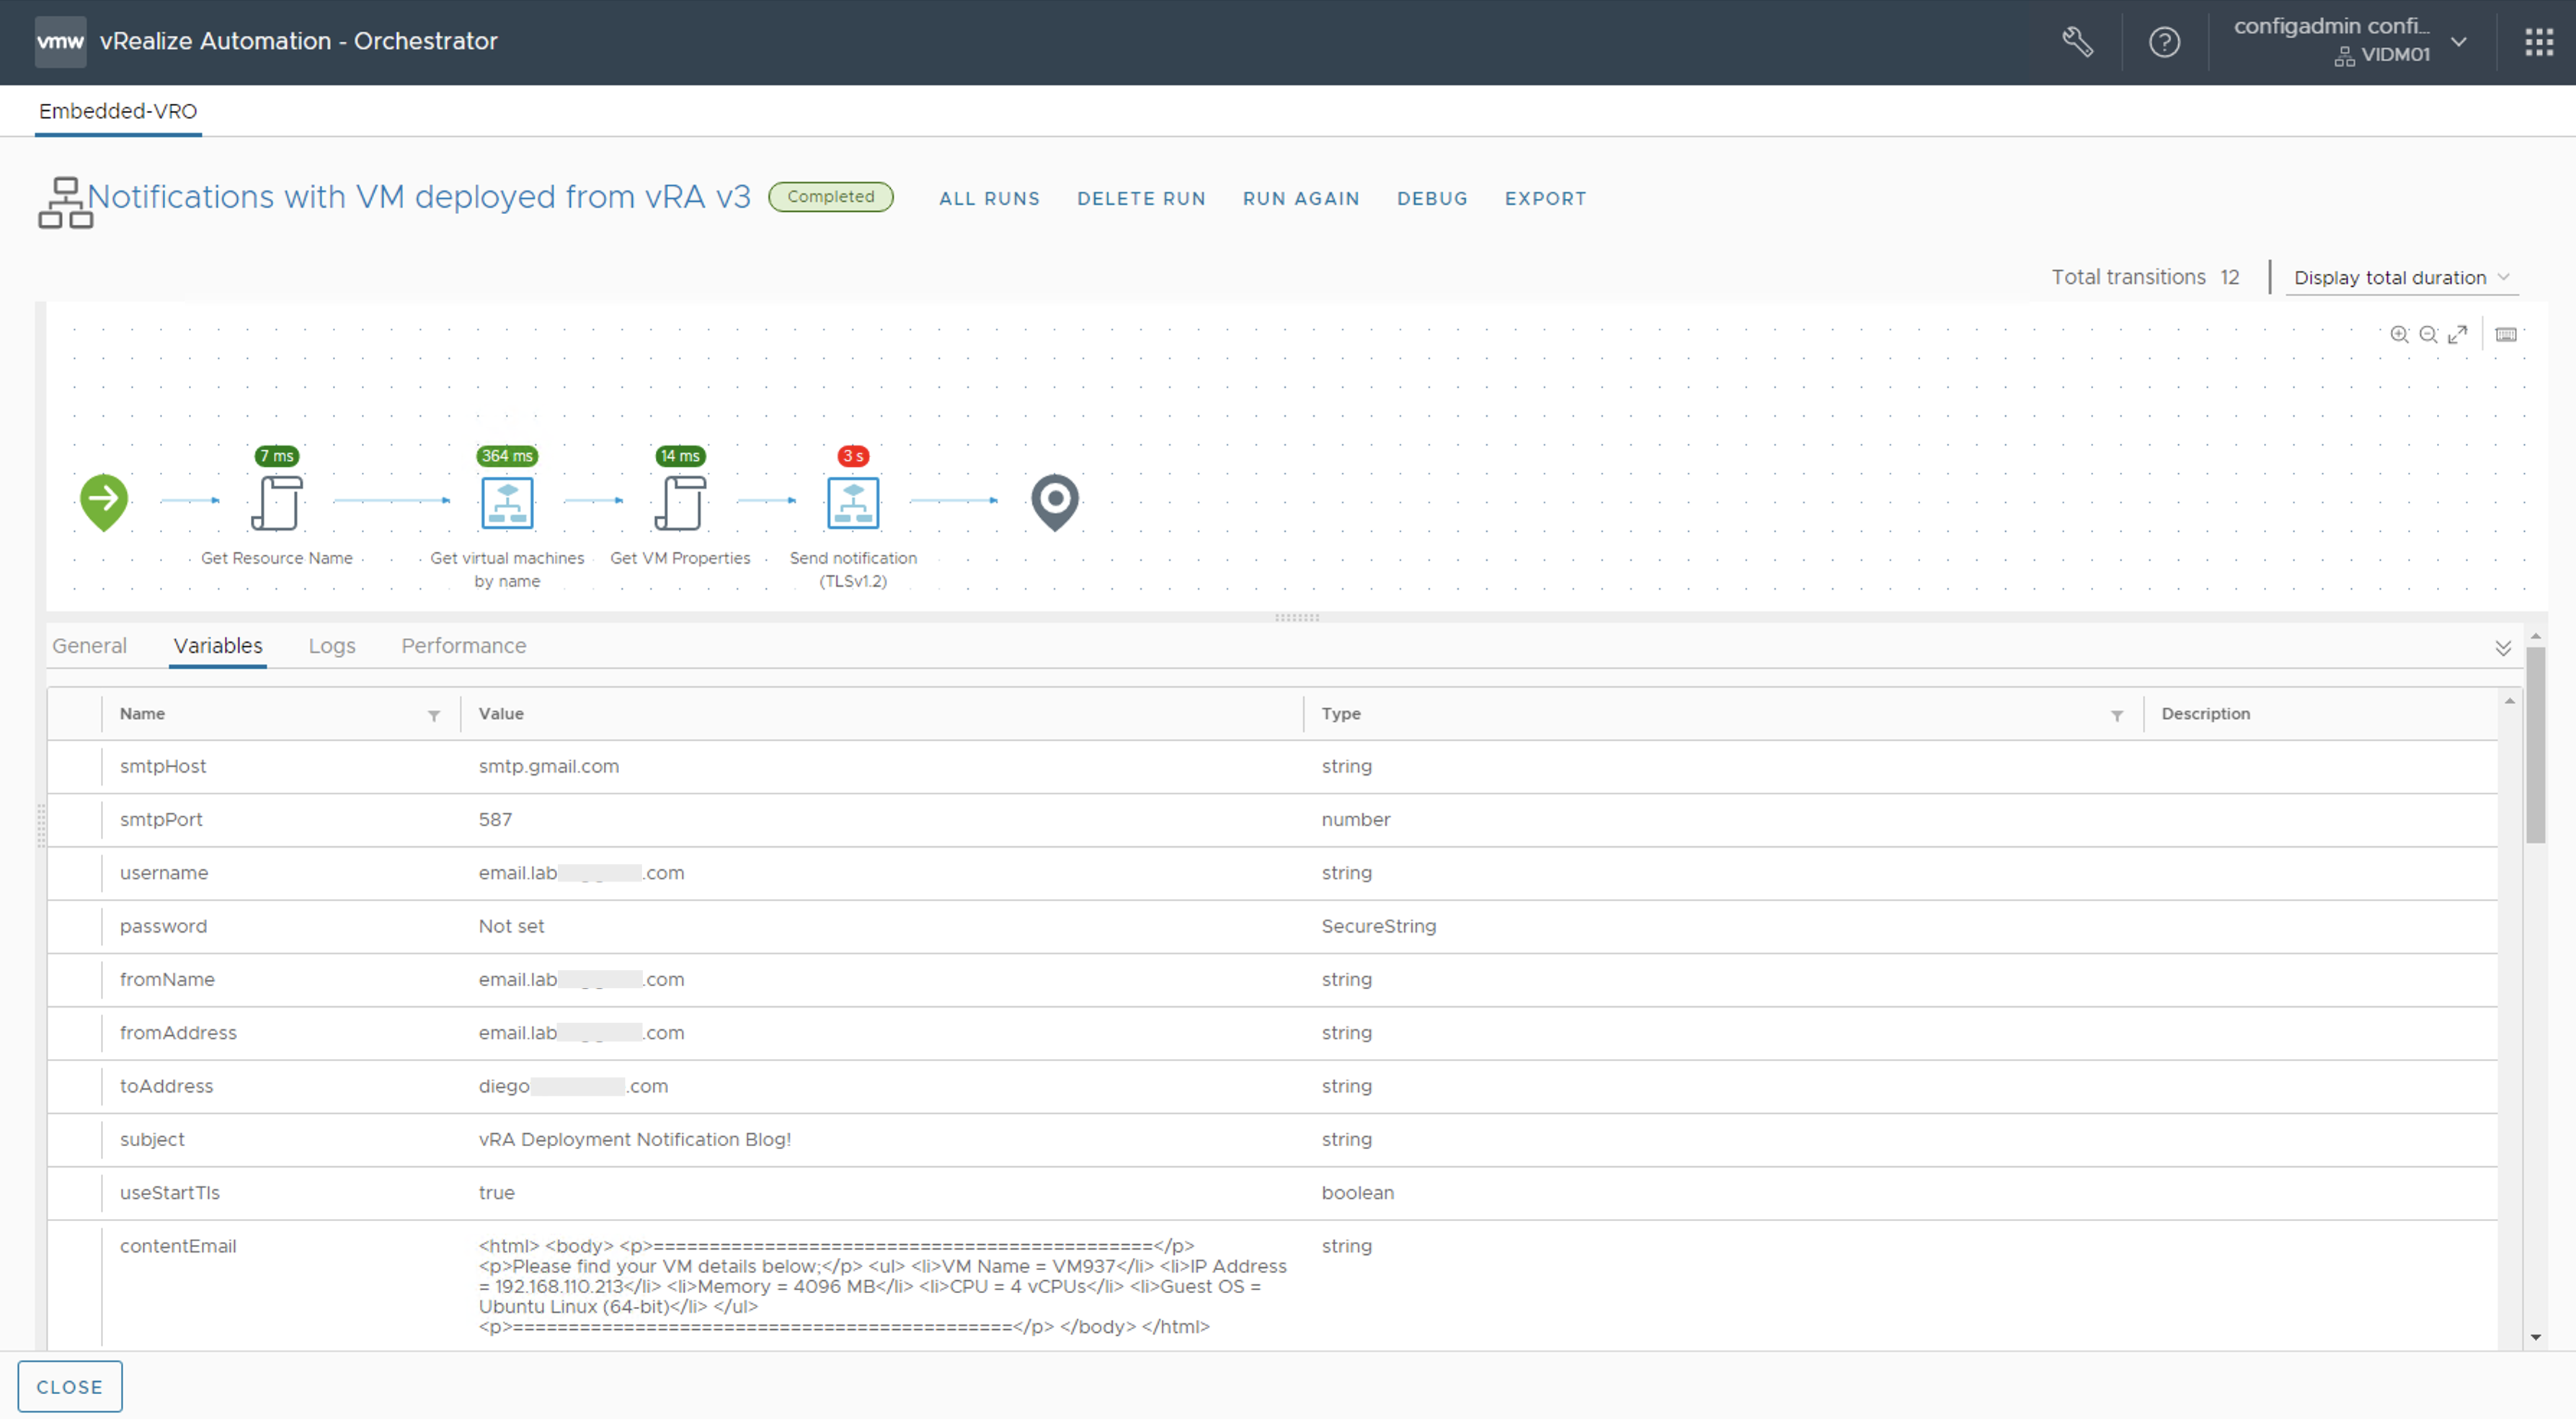The image size is (2576, 1420).
Task: Switch to the Performance tab
Action: click(x=463, y=646)
